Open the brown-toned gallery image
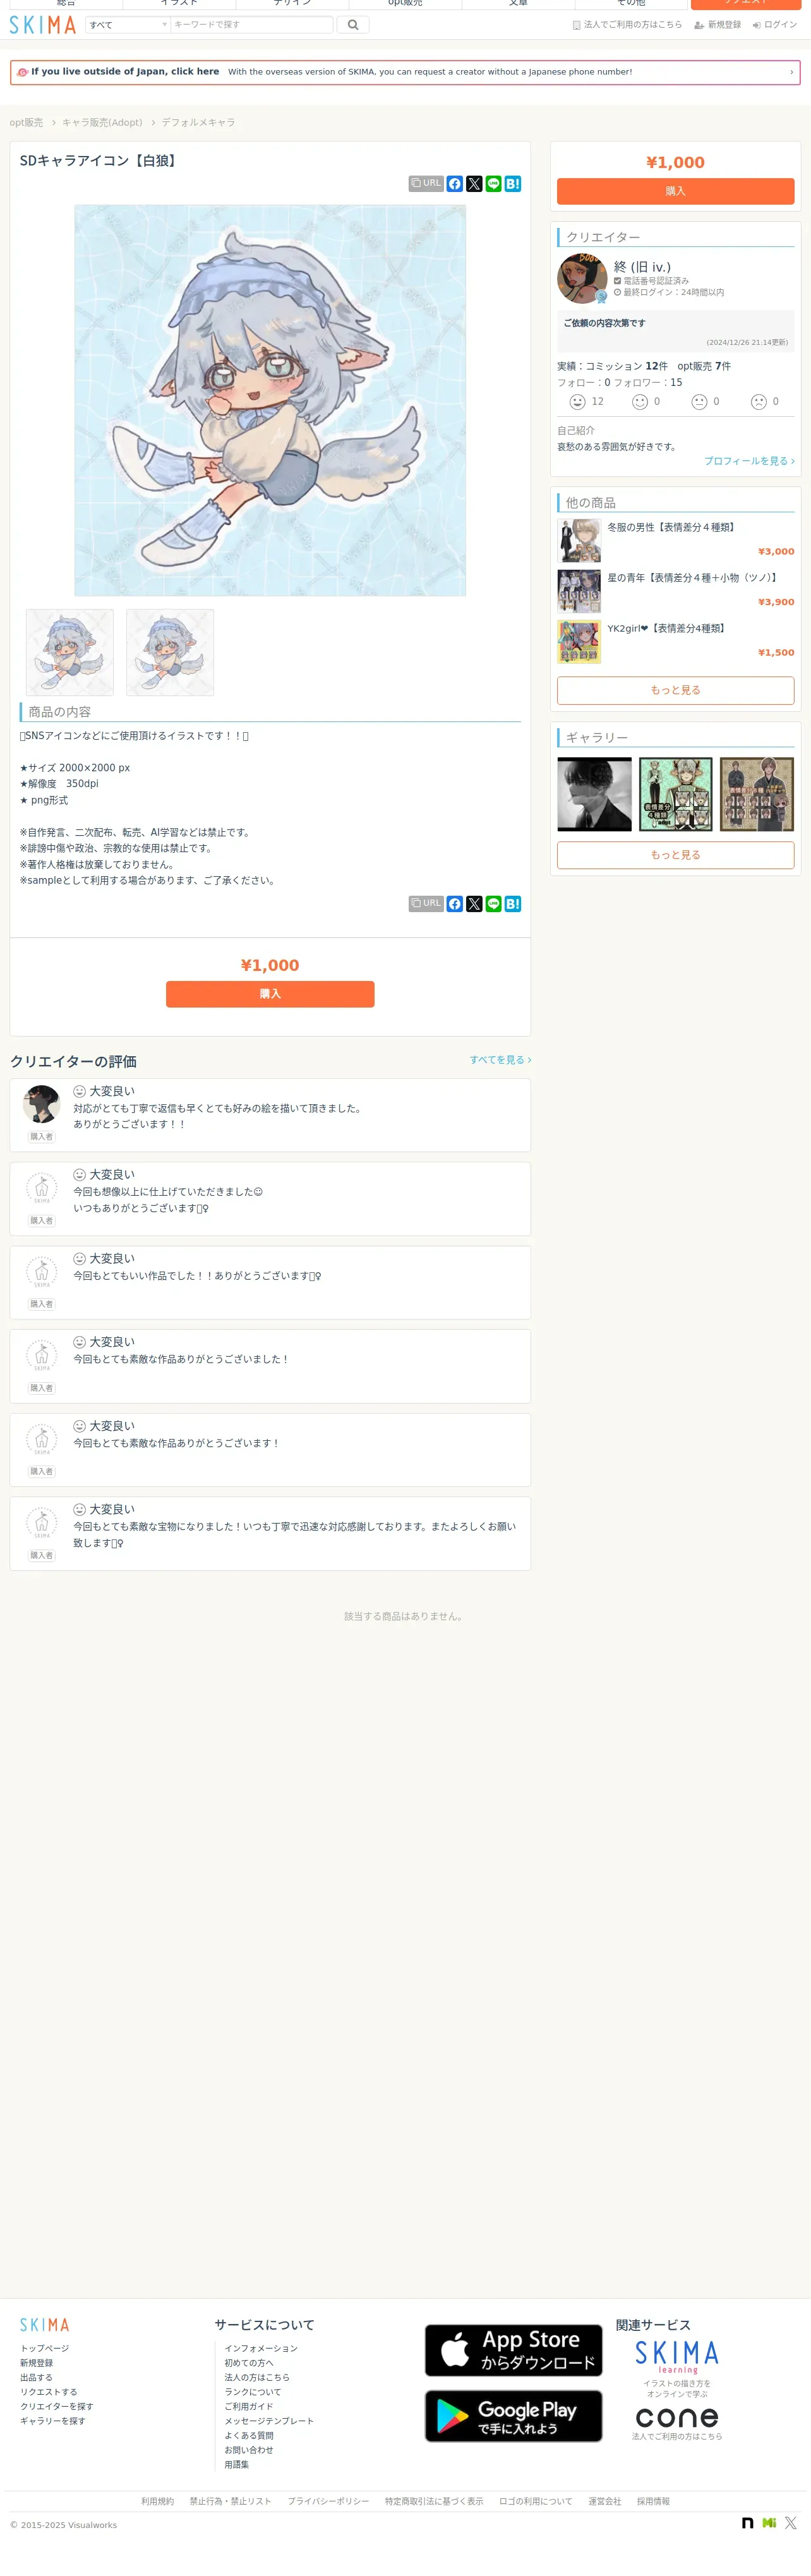The image size is (811, 2576). (757, 794)
